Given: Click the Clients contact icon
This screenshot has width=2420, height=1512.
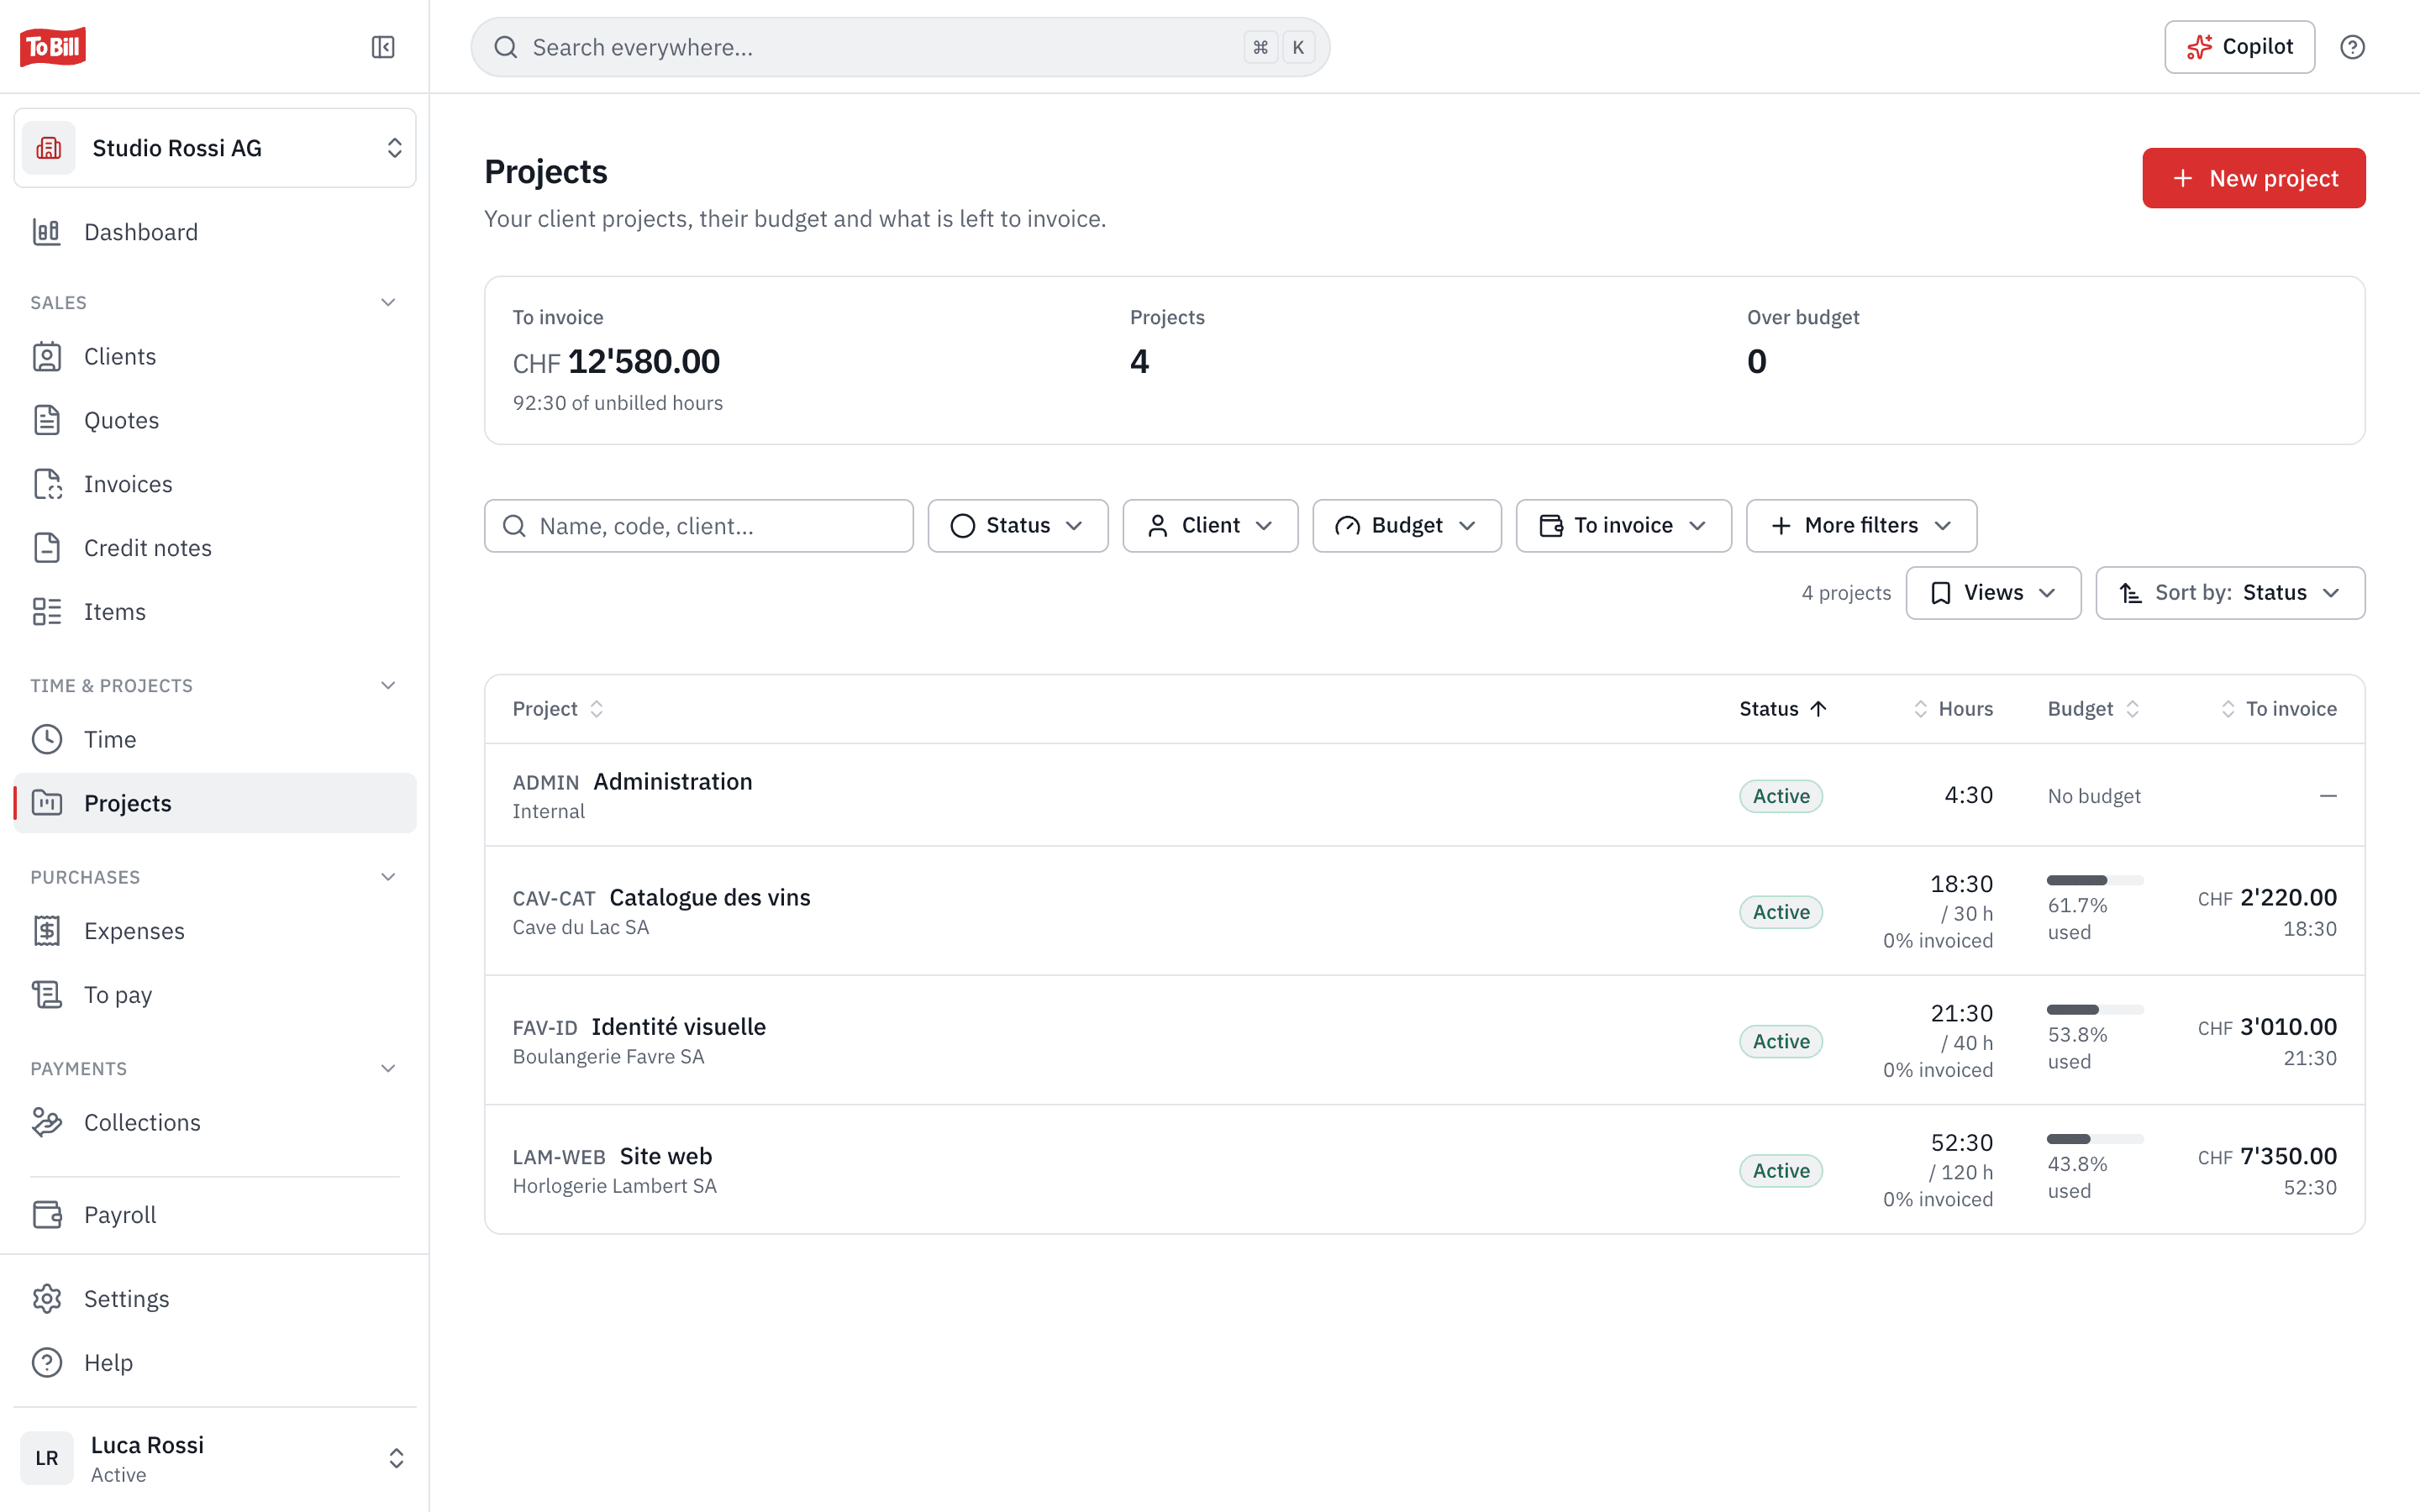Looking at the screenshot, I should click(47, 356).
